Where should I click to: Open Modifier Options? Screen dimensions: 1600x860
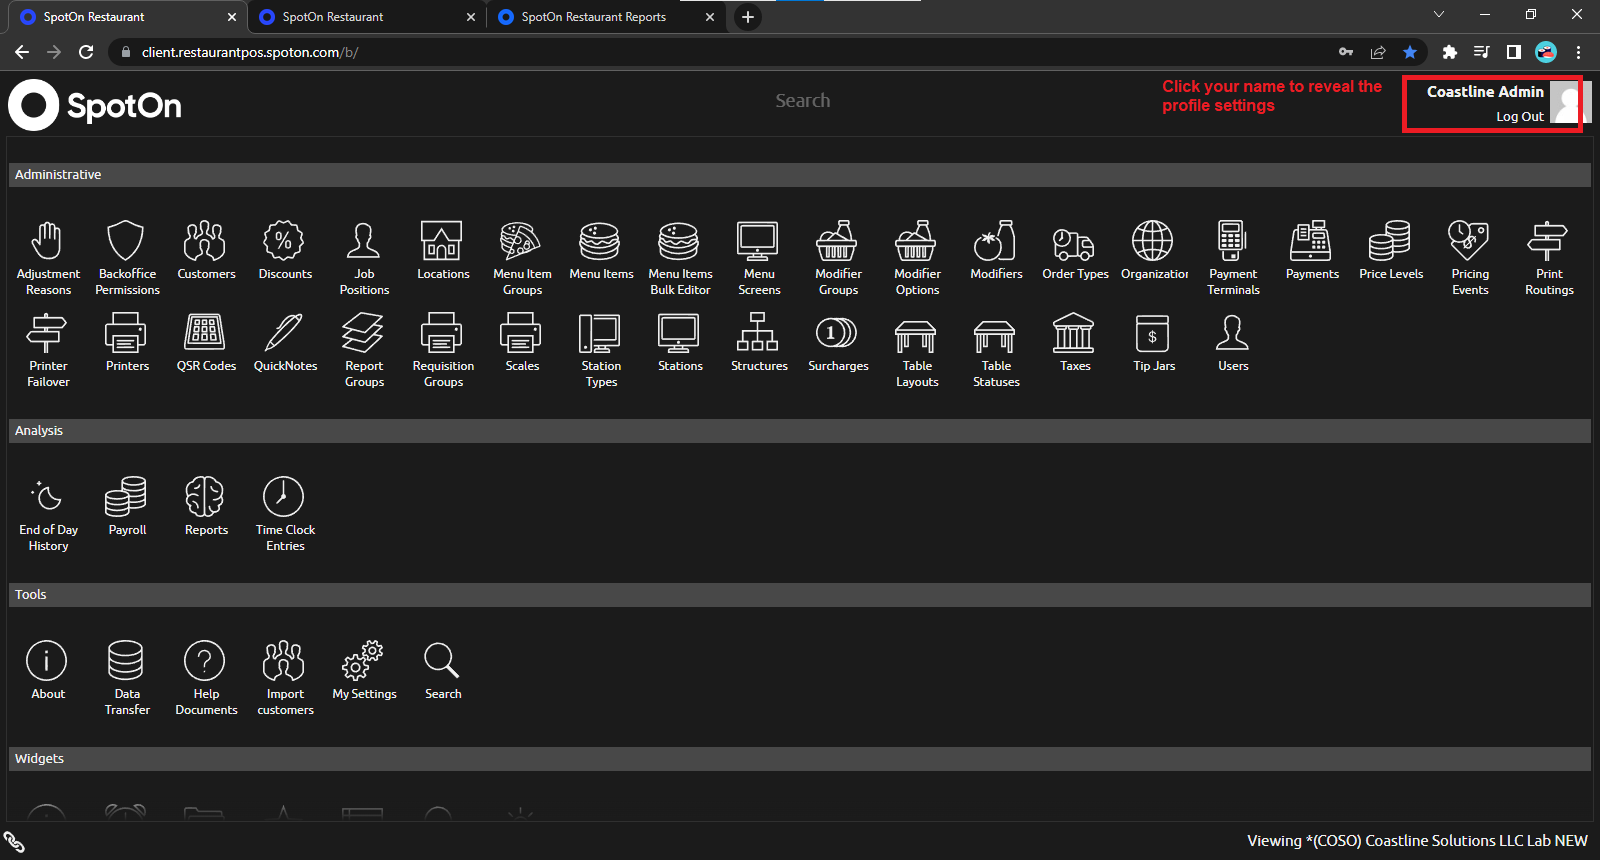click(917, 258)
